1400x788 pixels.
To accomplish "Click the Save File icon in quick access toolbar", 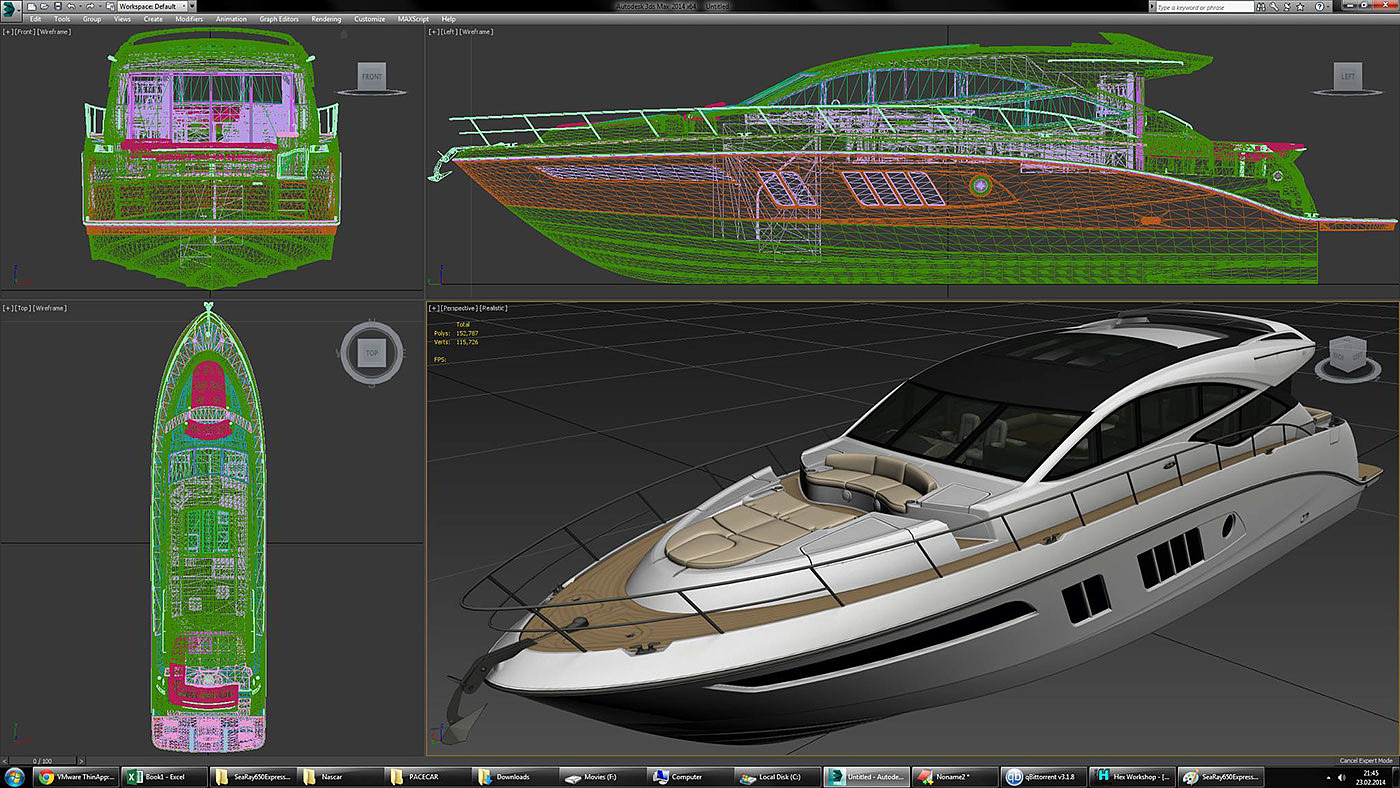I will click(57, 6).
